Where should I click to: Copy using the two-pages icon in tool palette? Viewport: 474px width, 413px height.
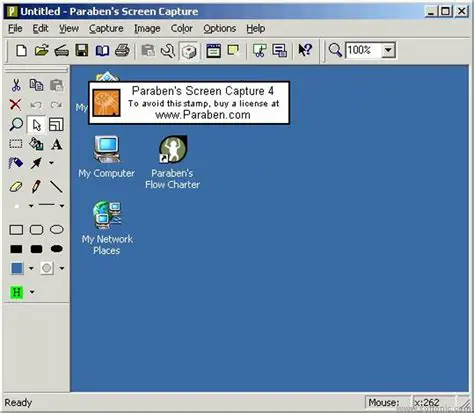coord(36,85)
